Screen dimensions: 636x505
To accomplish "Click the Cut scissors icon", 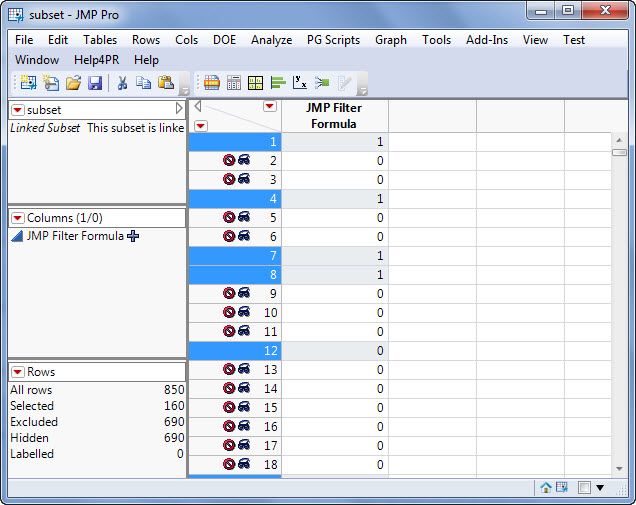I will pyautogui.click(x=122, y=83).
